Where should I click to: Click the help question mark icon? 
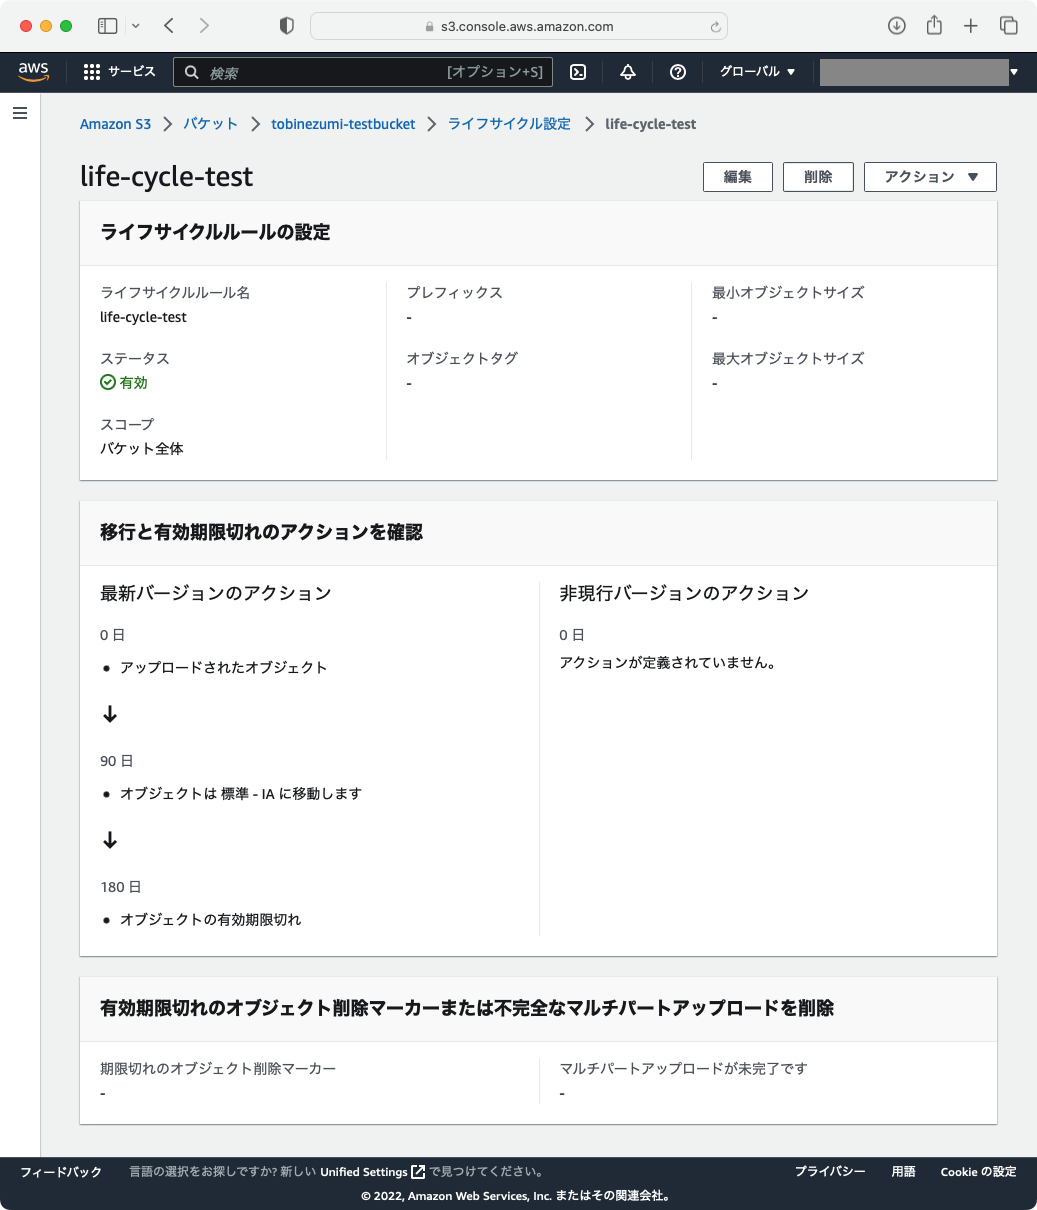point(678,71)
